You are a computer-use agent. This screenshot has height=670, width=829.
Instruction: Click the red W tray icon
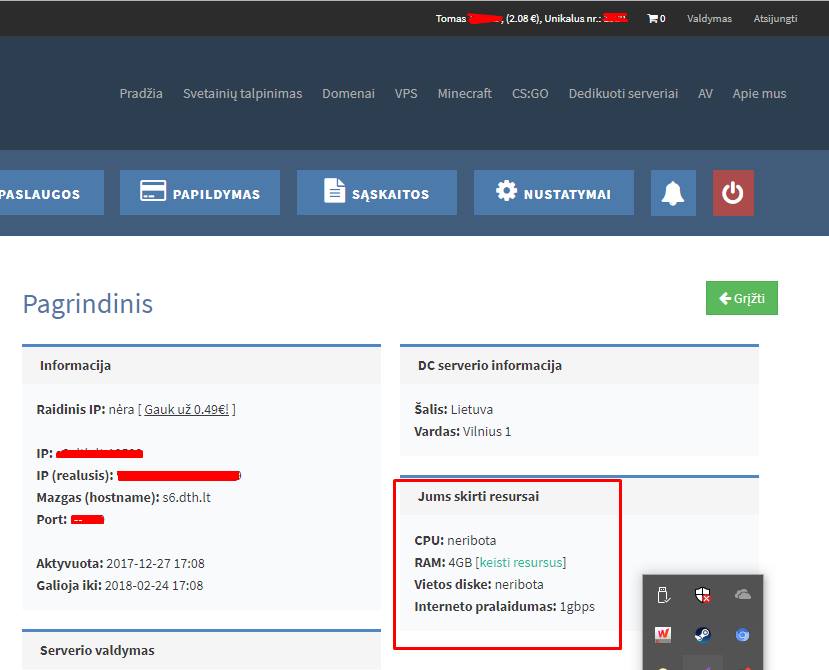tap(663, 634)
